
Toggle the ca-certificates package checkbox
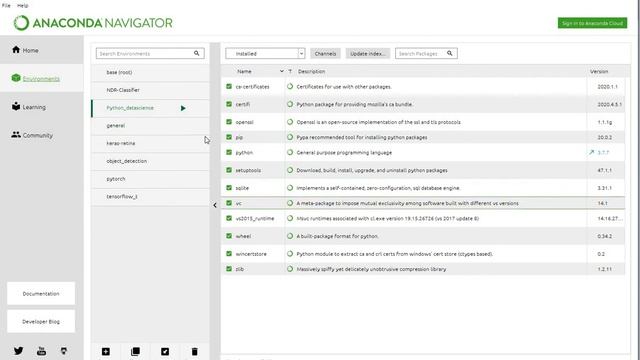click(229, 87)
